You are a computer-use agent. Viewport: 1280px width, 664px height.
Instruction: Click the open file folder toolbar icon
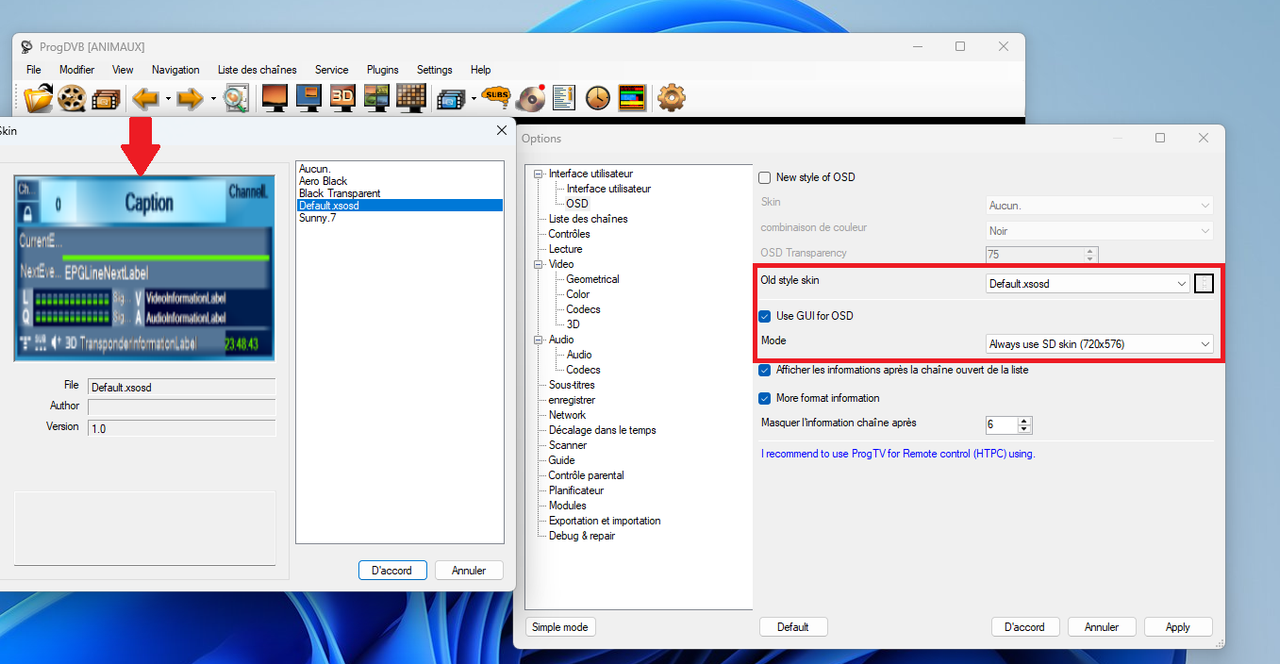coord(39,97)
